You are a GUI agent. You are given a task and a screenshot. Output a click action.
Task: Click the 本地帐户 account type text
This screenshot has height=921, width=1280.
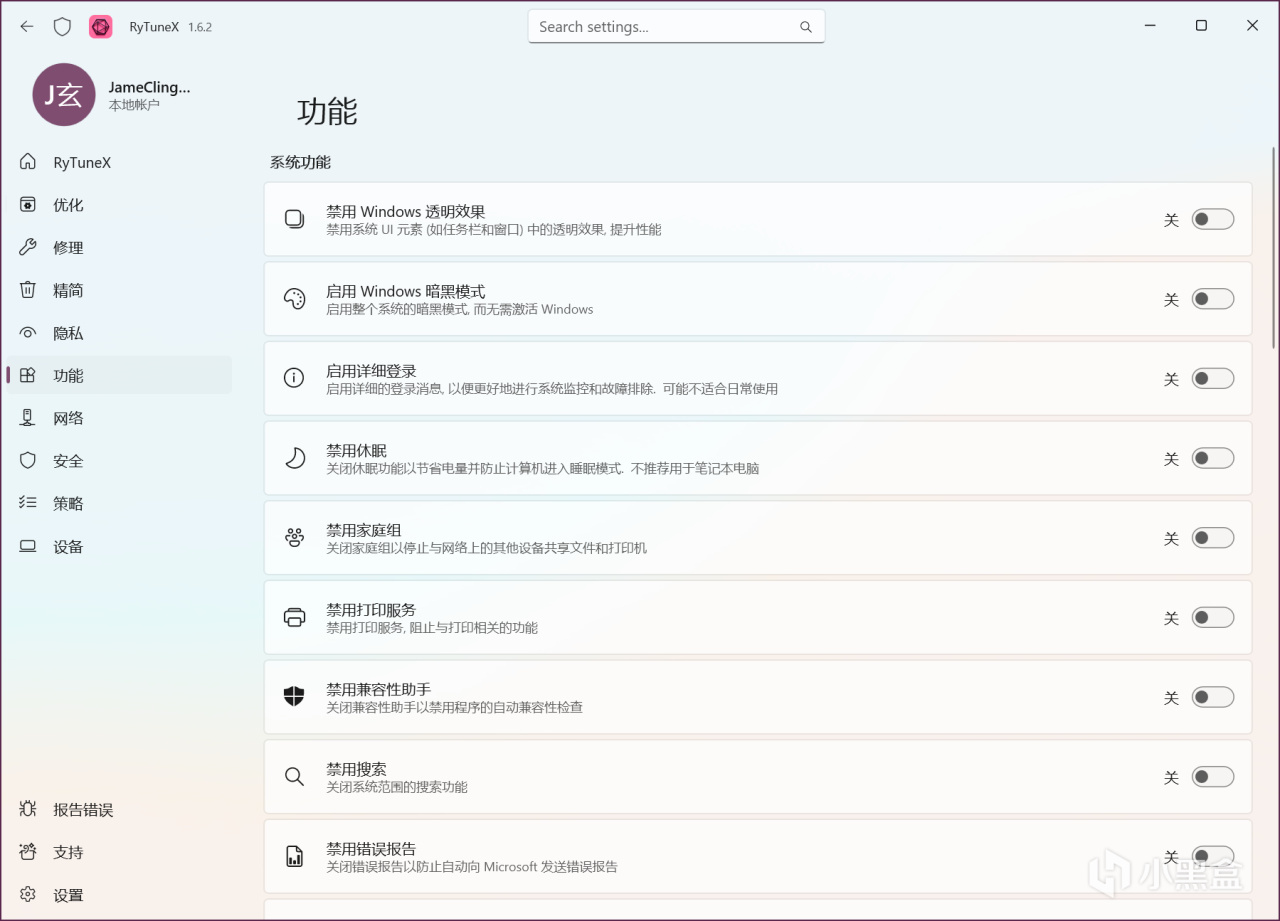(x=134, y=105)
